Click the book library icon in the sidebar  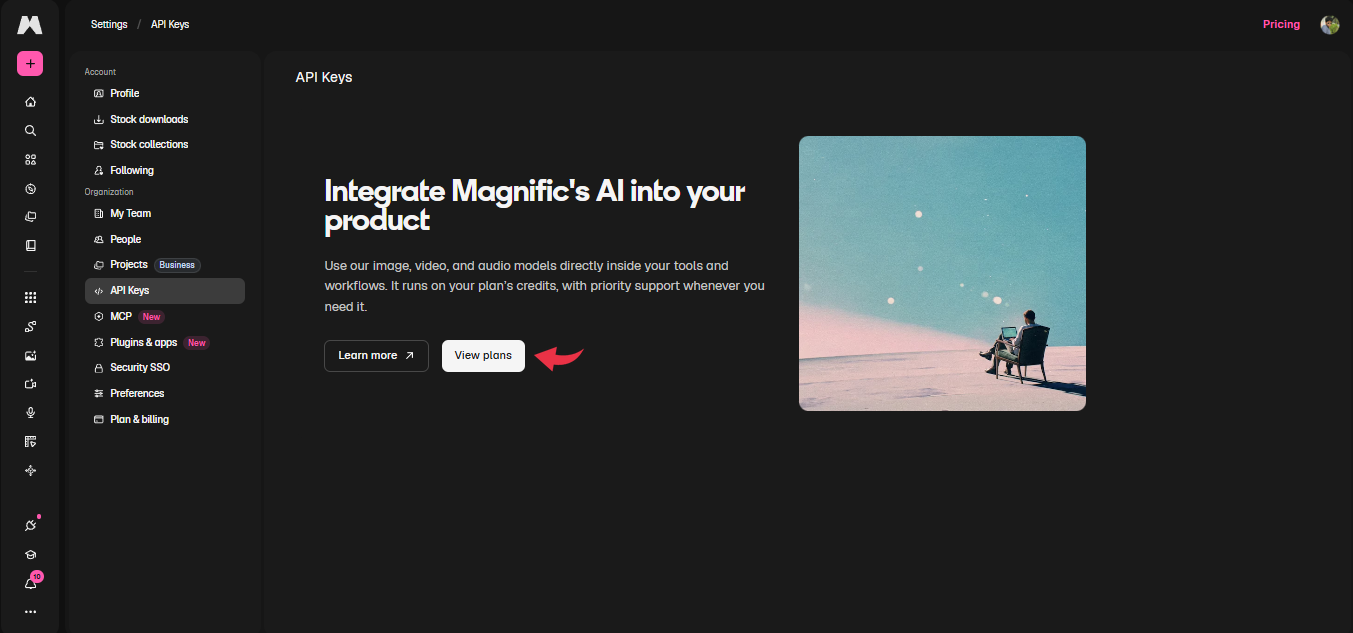30,246
